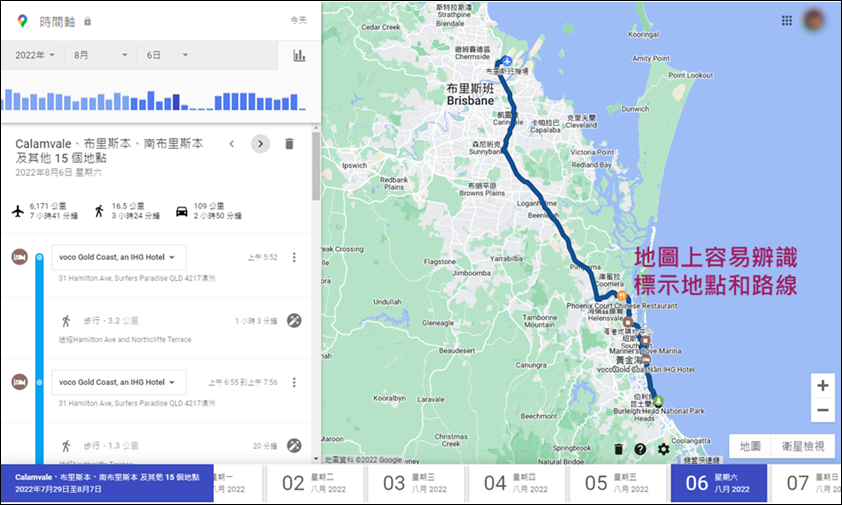This screenshot has width=842, height=505.
Task: Open more options for the 上午 5:52 visit
Action: tap(294, 257)
